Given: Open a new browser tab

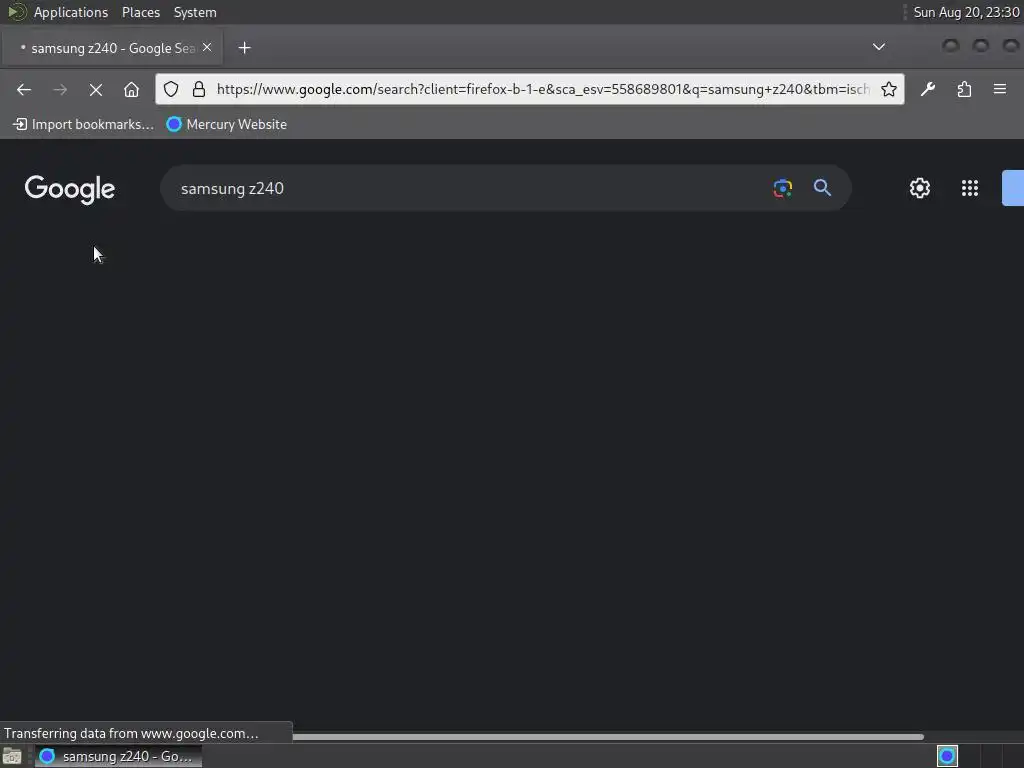Looking at the screenshot, I should click(x=244, y=48).
